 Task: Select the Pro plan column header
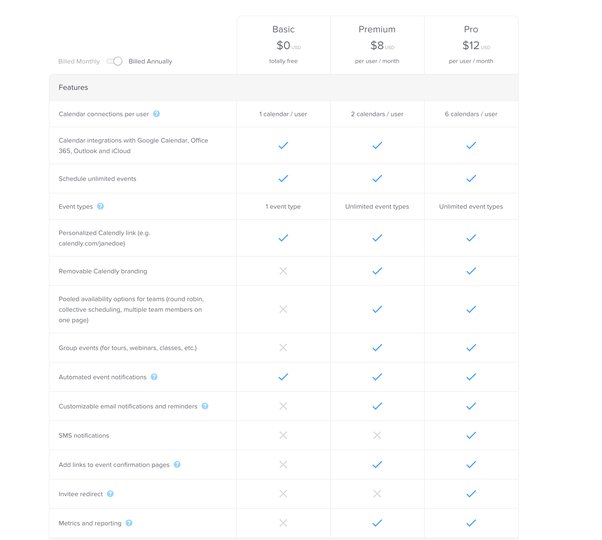point(471,45)
